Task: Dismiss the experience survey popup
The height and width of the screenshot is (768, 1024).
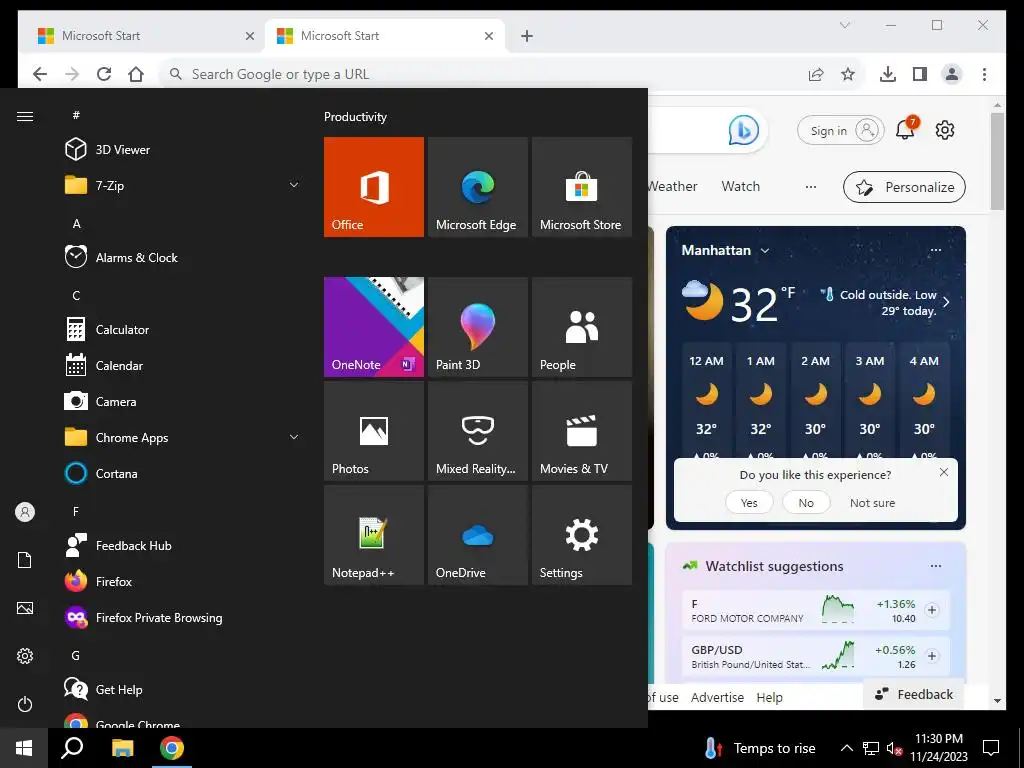Action: tap(944, 472)
